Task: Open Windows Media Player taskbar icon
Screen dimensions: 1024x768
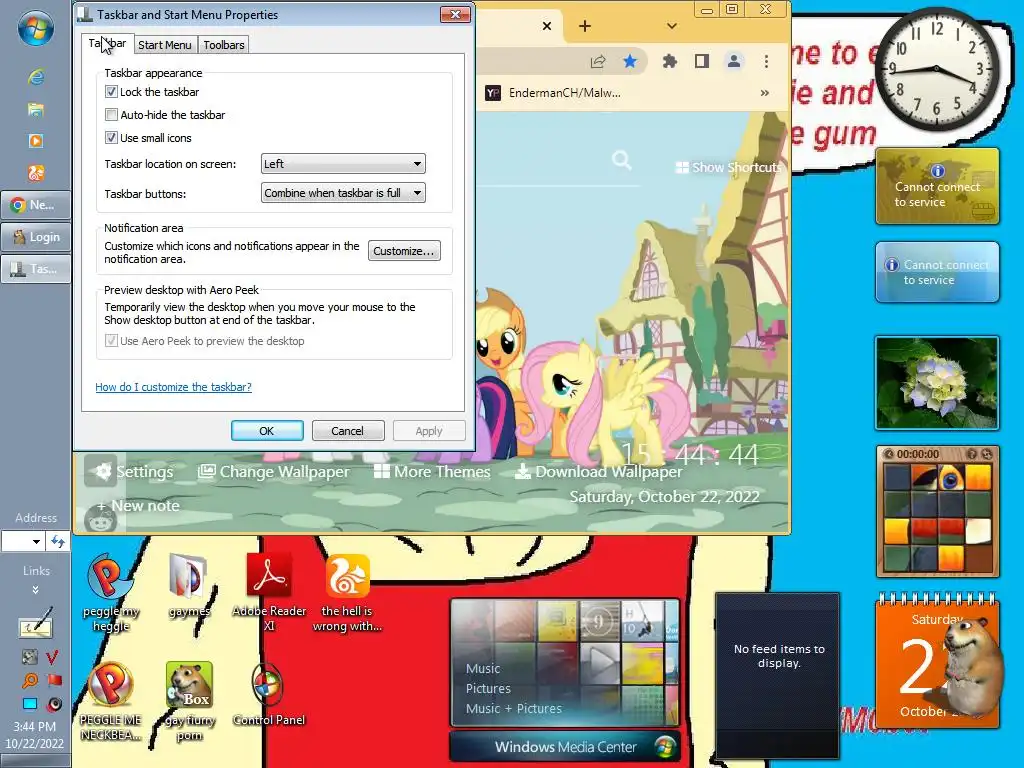Action: (x=35, y=141)
